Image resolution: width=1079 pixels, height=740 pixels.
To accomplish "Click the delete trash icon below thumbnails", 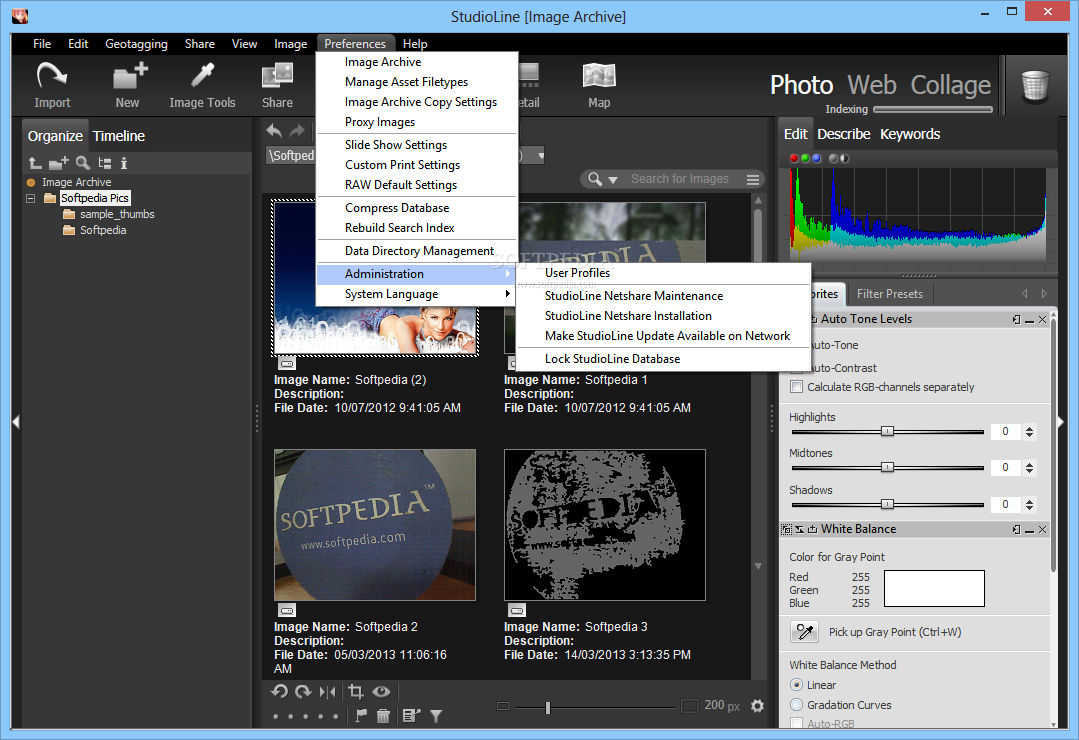I will pos(383,716).
